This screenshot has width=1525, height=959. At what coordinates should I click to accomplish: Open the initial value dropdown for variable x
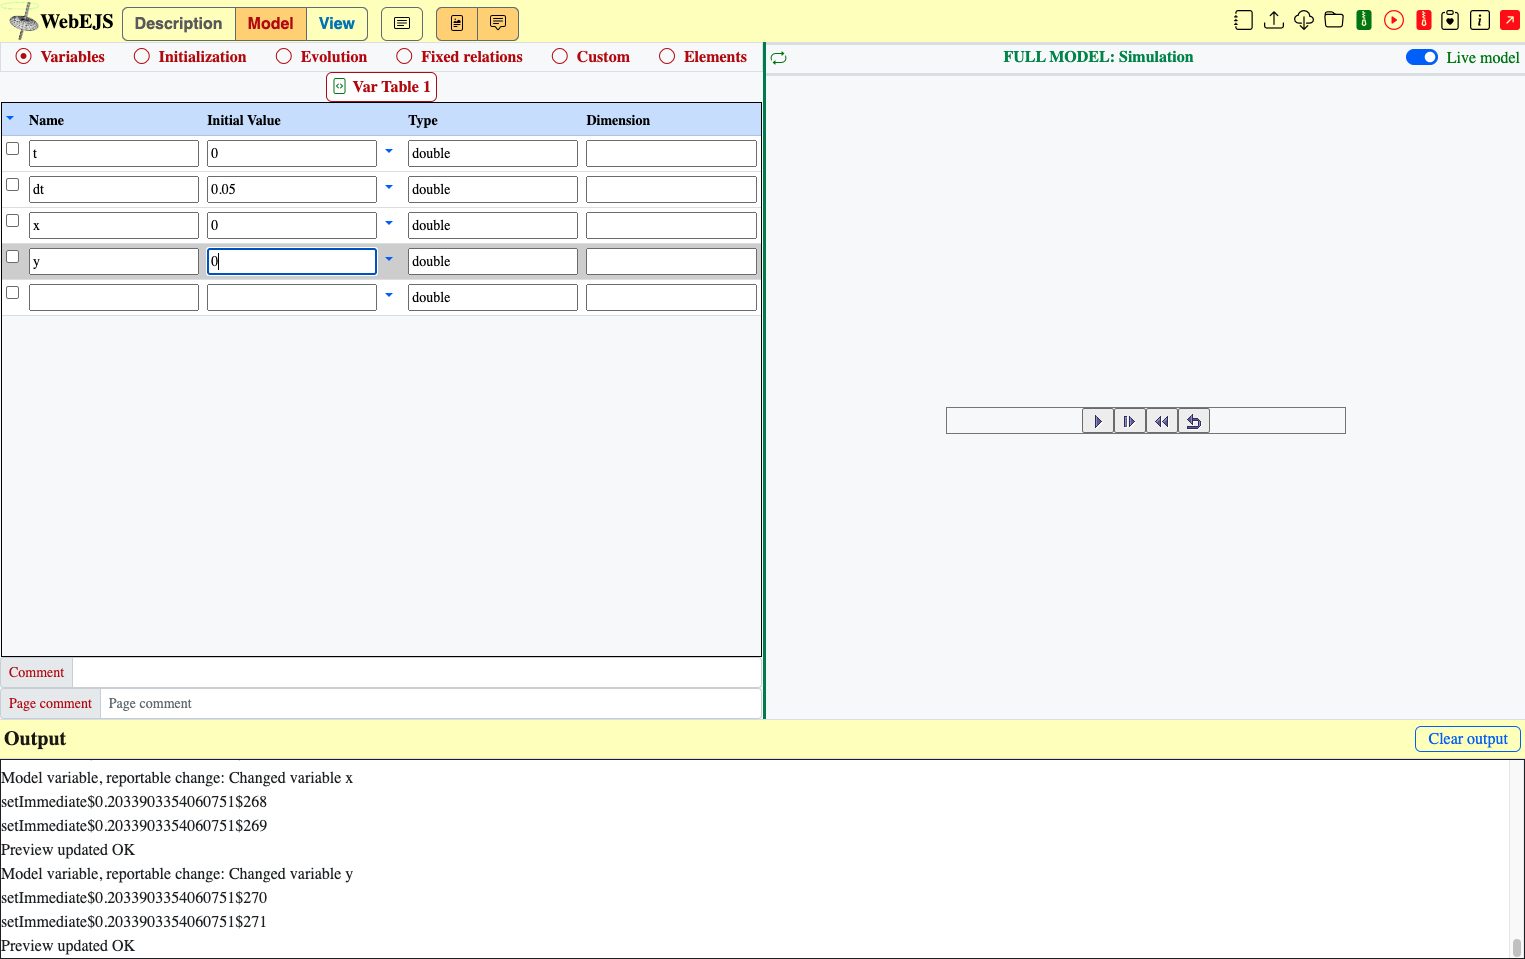pyautogui.click(x=389, y=223)
